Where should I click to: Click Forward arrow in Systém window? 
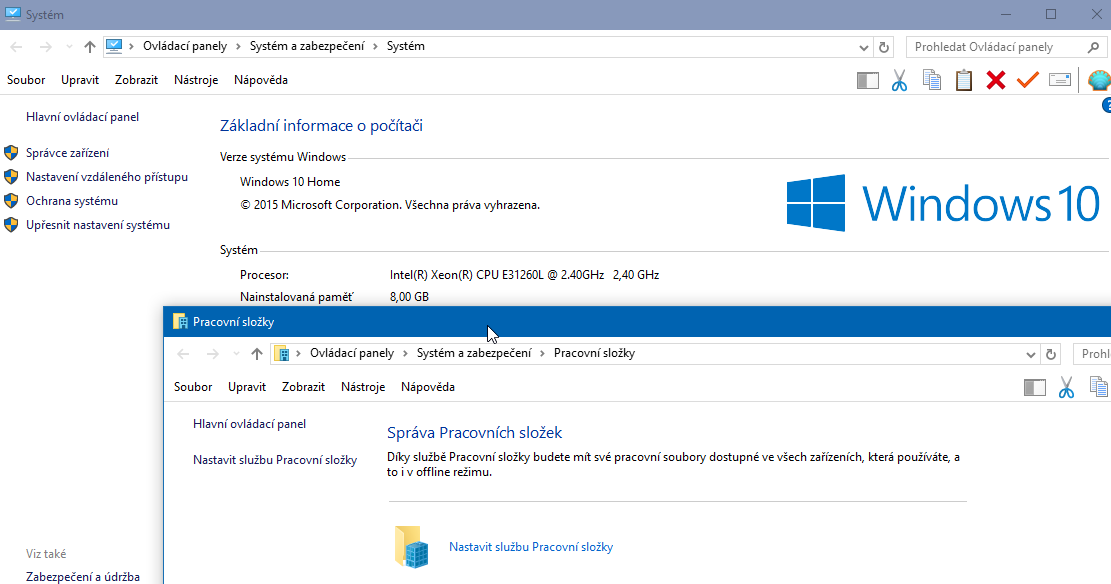(45, 47)
